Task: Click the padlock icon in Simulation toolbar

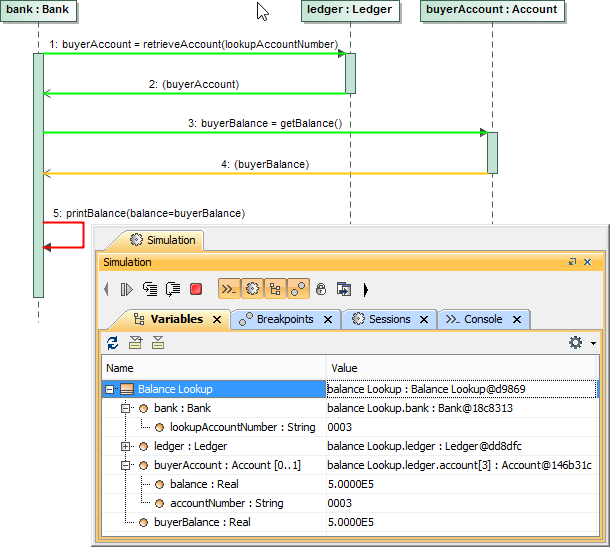Action: pos(321,289)
